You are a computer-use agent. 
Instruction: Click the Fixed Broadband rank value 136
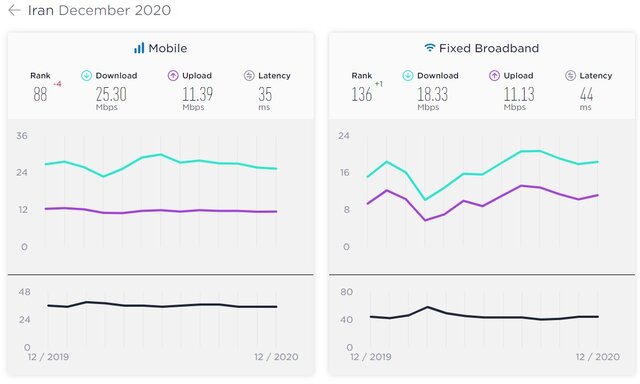[x=362, y=94]
